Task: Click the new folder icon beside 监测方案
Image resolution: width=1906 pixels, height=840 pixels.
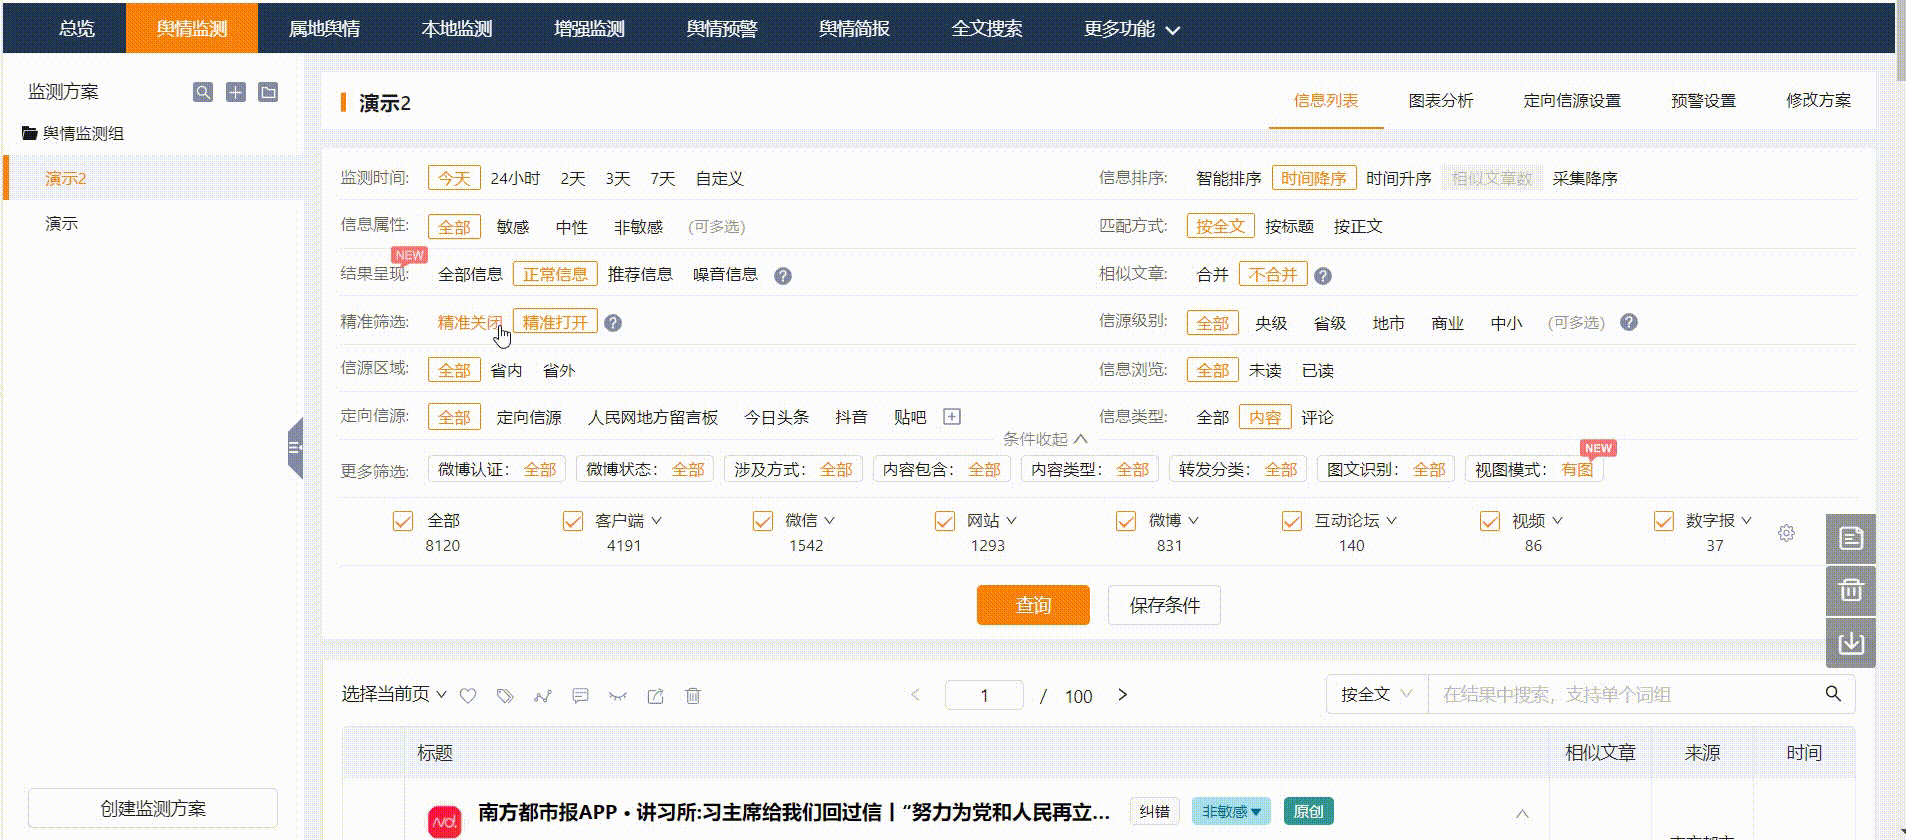Action: [268, 92]
